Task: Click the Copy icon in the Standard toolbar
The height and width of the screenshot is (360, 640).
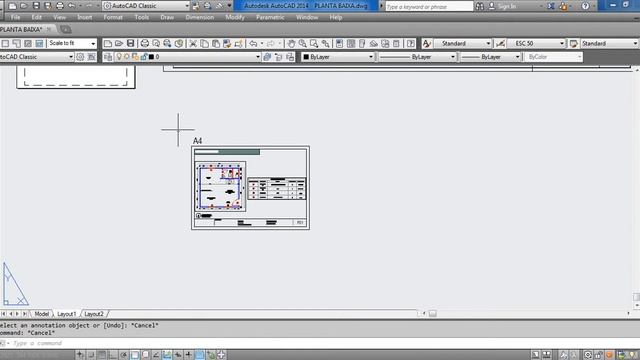Action: click(x=204, y=43)
